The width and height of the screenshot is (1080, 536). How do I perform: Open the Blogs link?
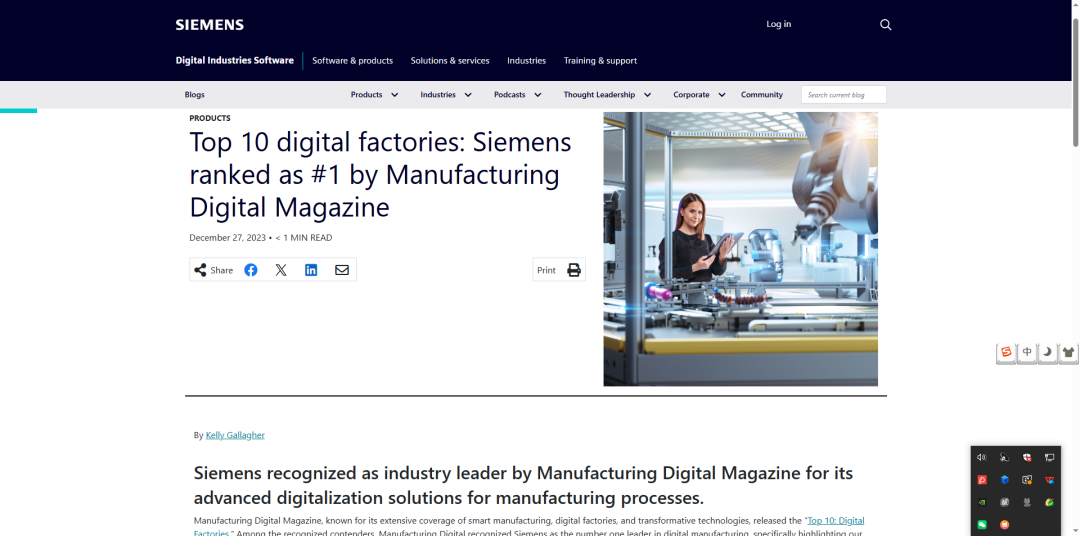pos(194,95)
